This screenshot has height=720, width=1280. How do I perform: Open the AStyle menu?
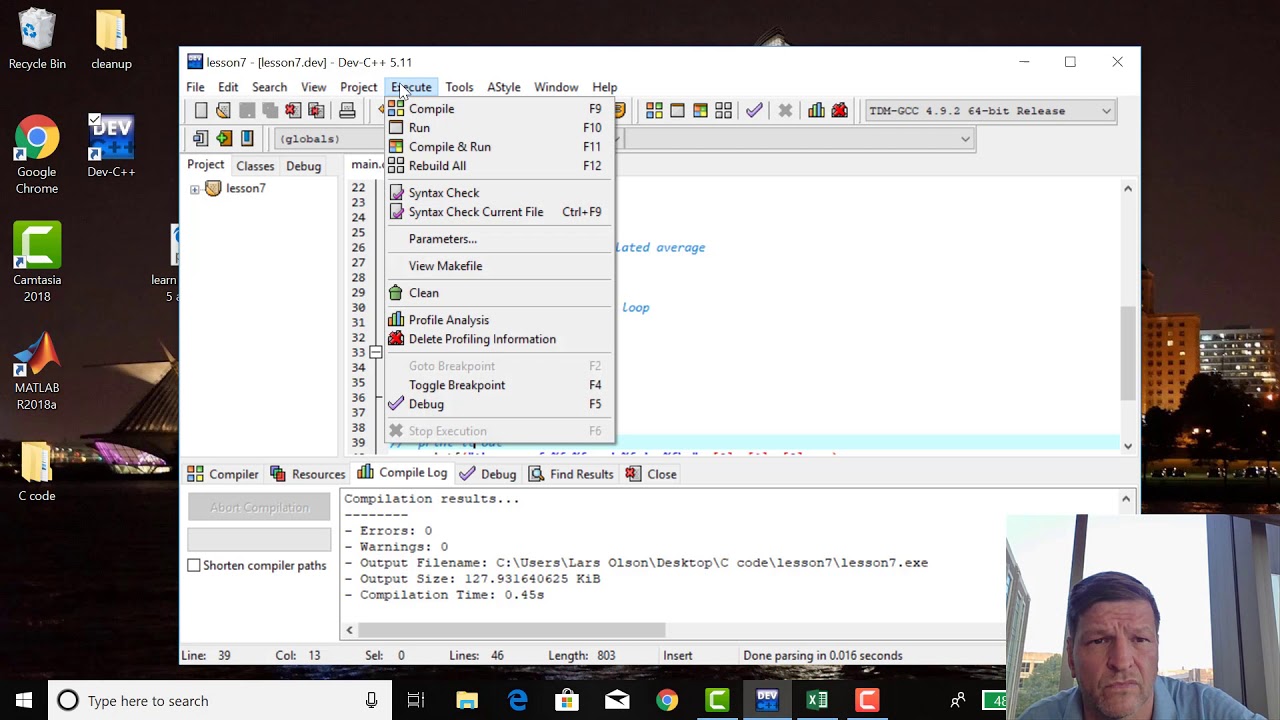pos(504,87)
